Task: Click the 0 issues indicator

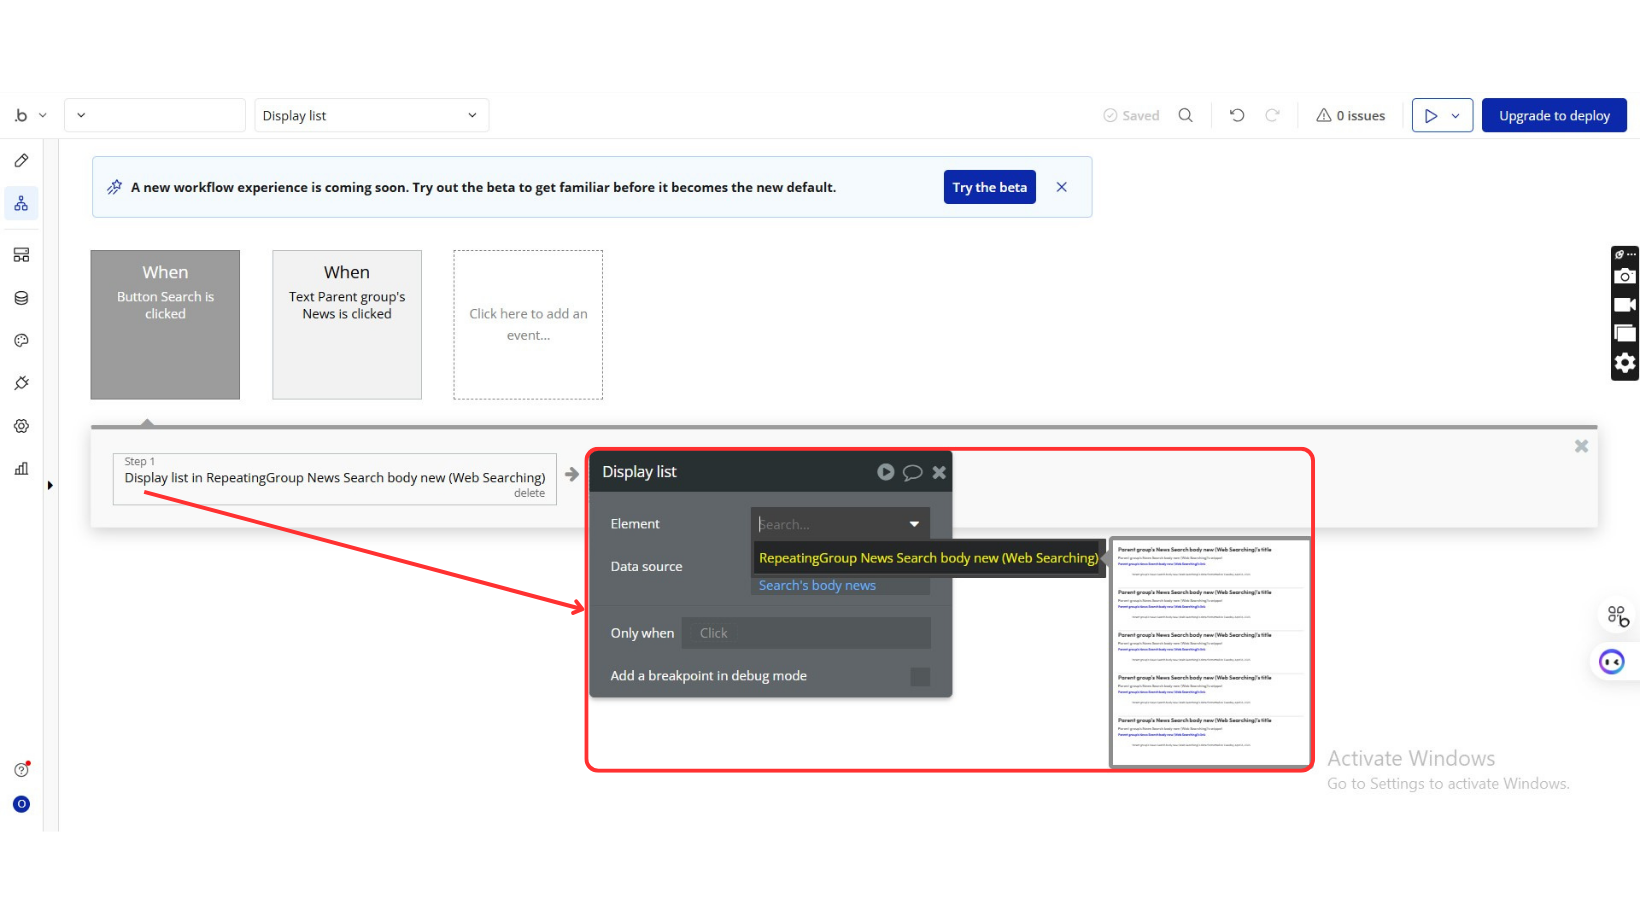Action: tap(1350, 116)
